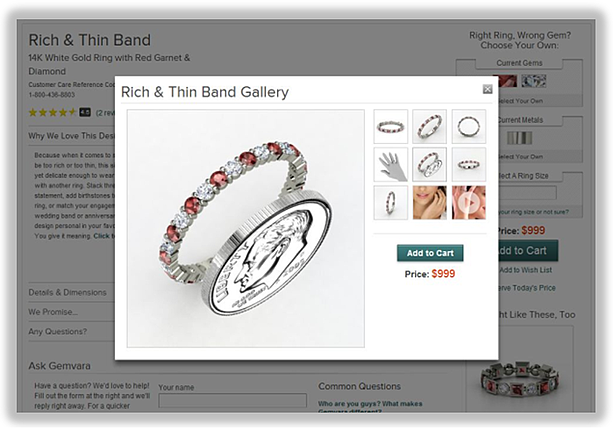Click the Your name input field
This screenshot has height=431, width=613.
233,400
